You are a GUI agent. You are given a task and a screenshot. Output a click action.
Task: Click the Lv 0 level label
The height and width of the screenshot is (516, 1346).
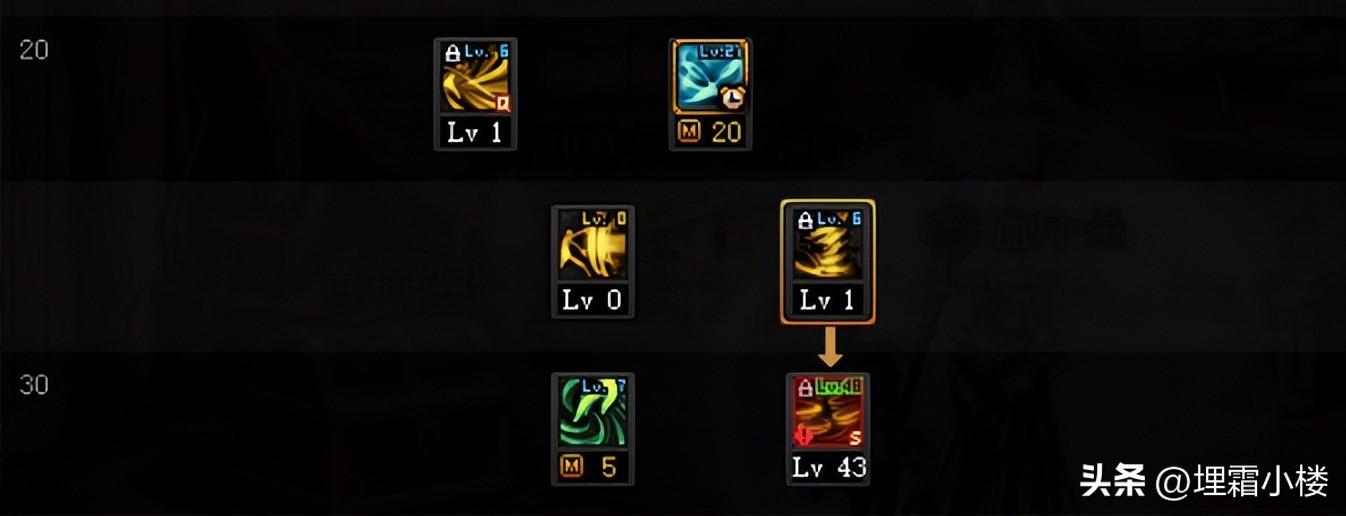coord(593,300)
